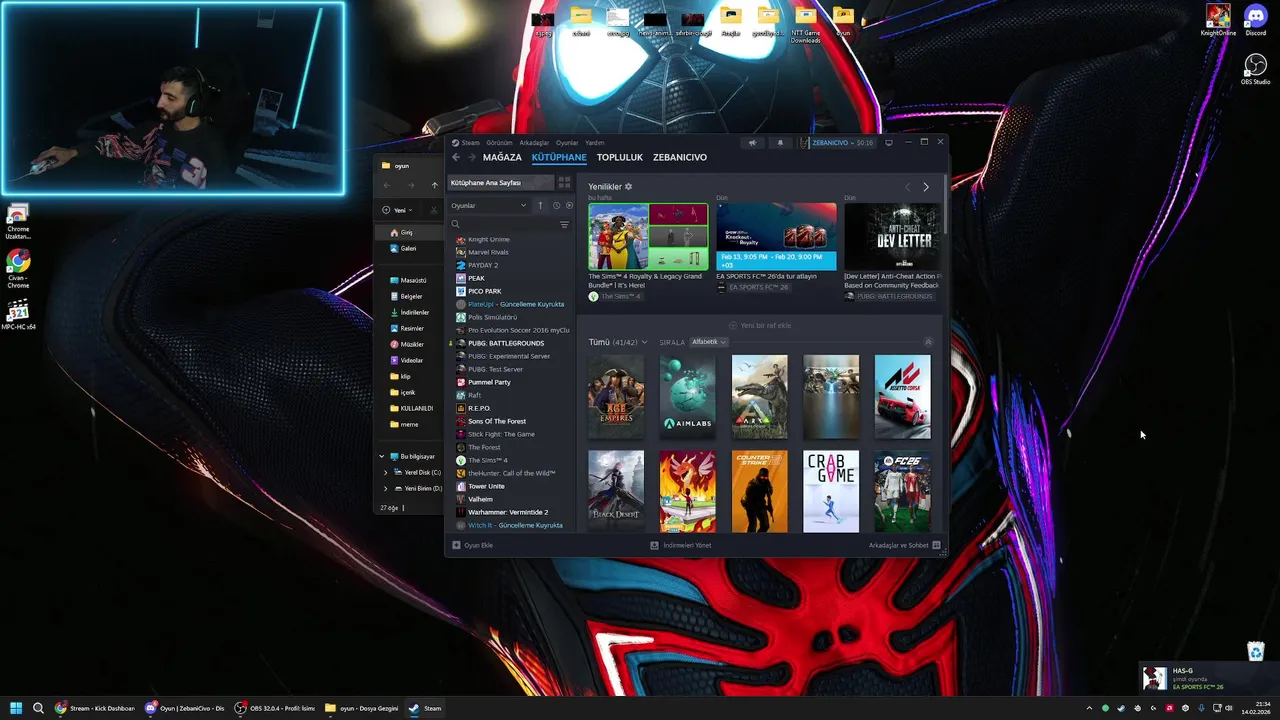Switch to TOPLULUK tab
1280x720 pixels.
620,157
